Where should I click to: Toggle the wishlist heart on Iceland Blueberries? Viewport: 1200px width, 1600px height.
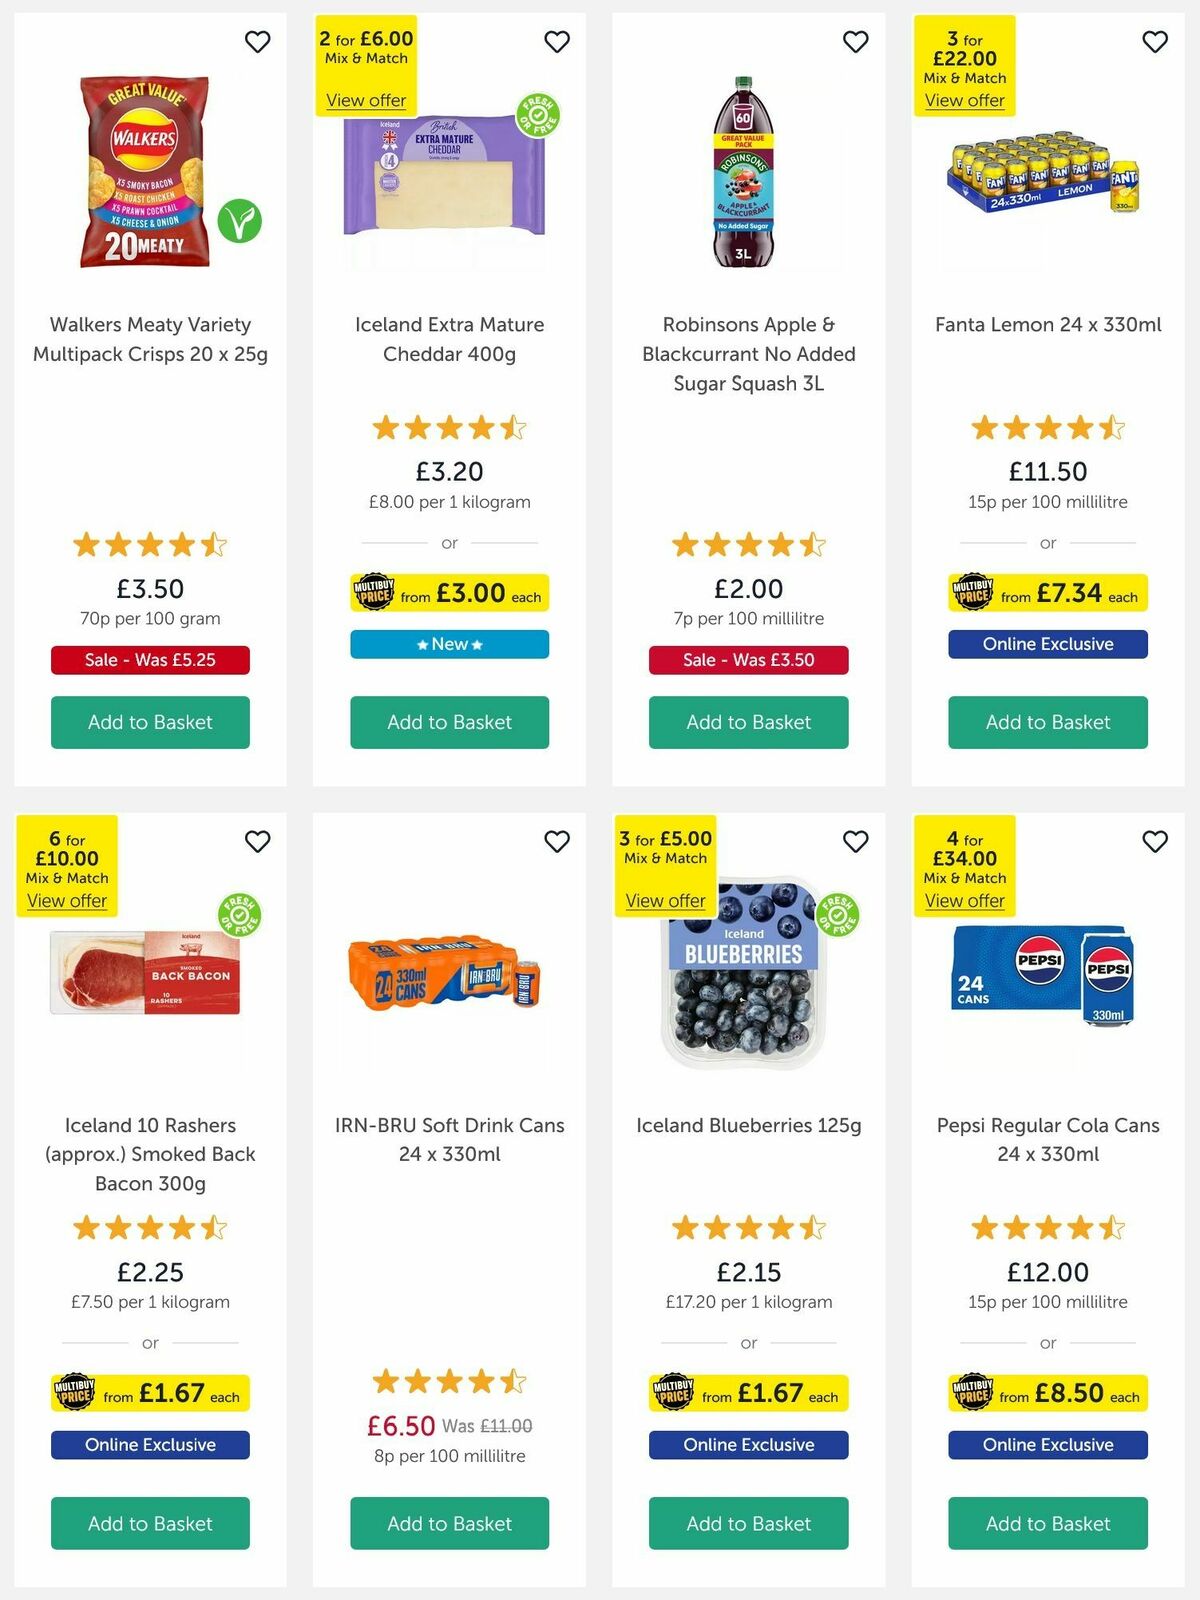[x=855, y=842]
